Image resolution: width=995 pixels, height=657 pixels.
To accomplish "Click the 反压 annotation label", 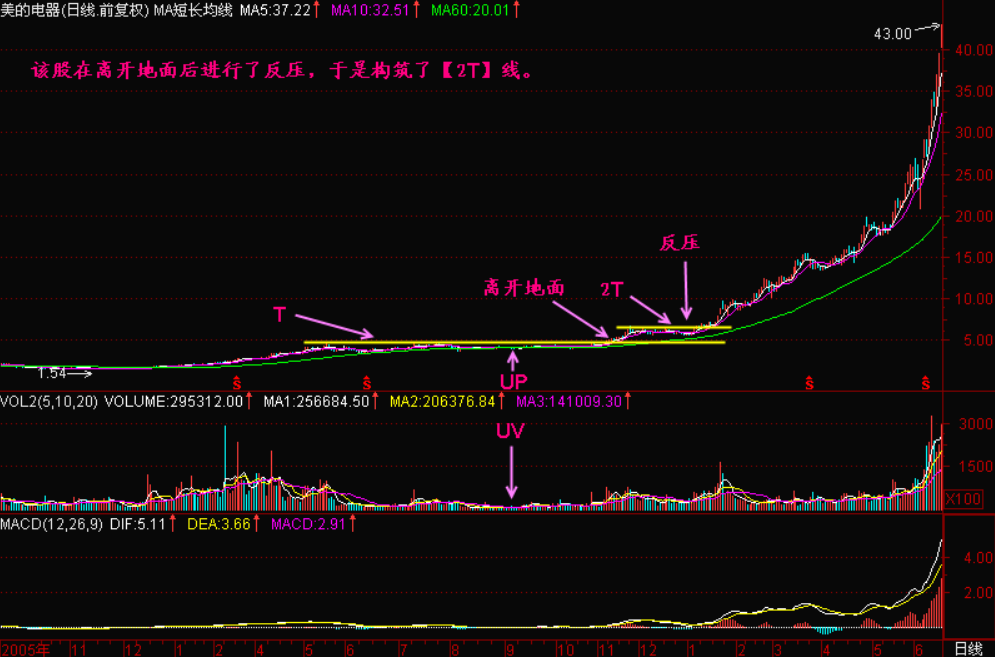I will coord(679,243).
